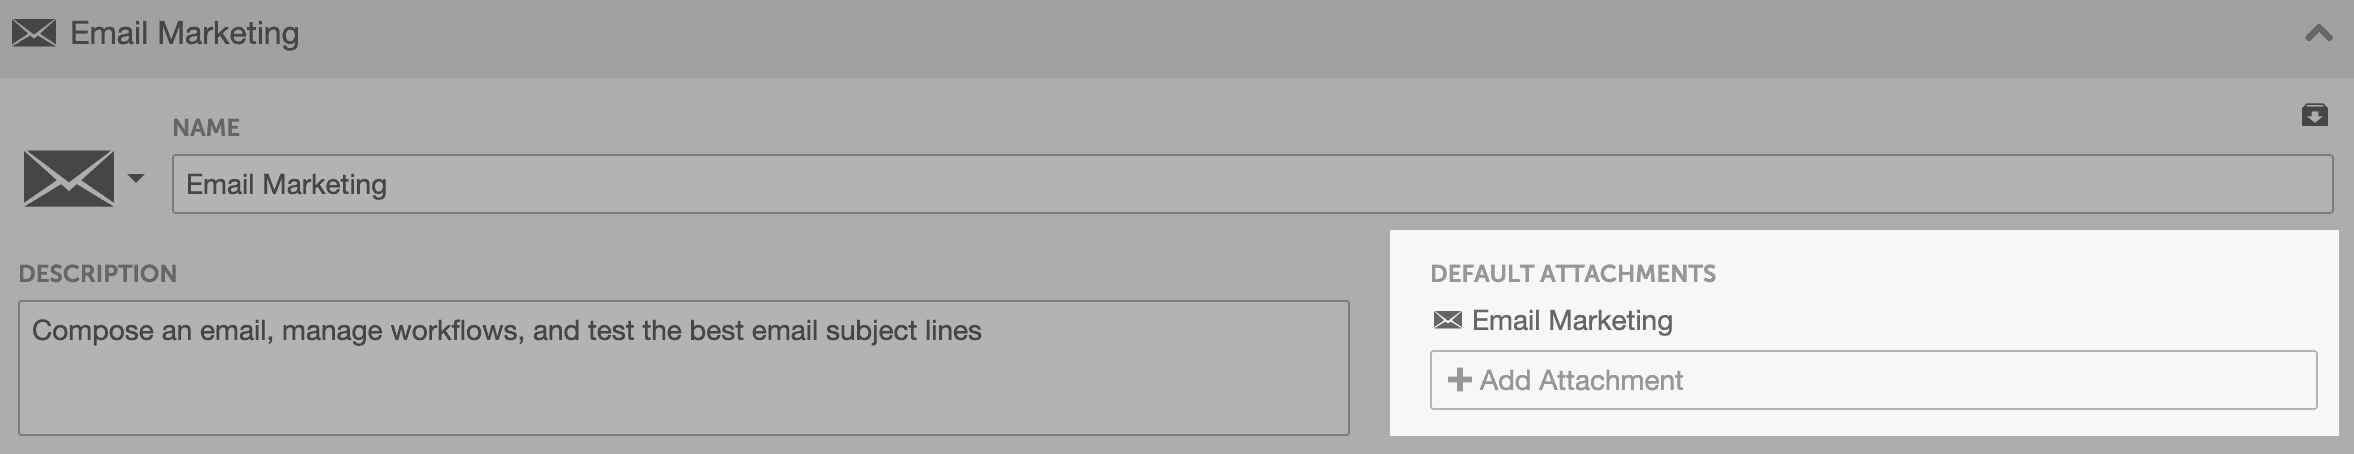Open the Email Marketing default attachment

(x=1572, y=321)
